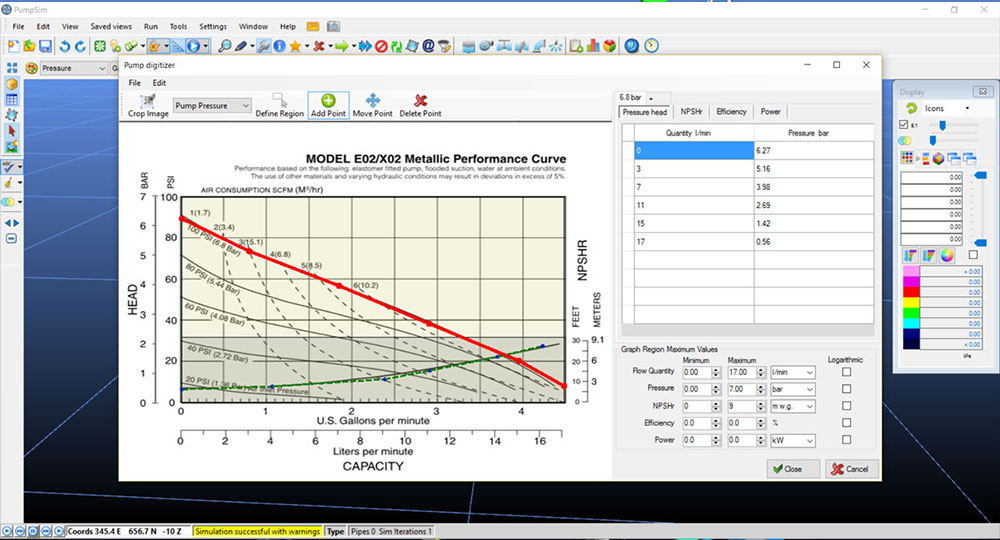Uncheck the checked box in Display panel

click(x=903, y=124)
